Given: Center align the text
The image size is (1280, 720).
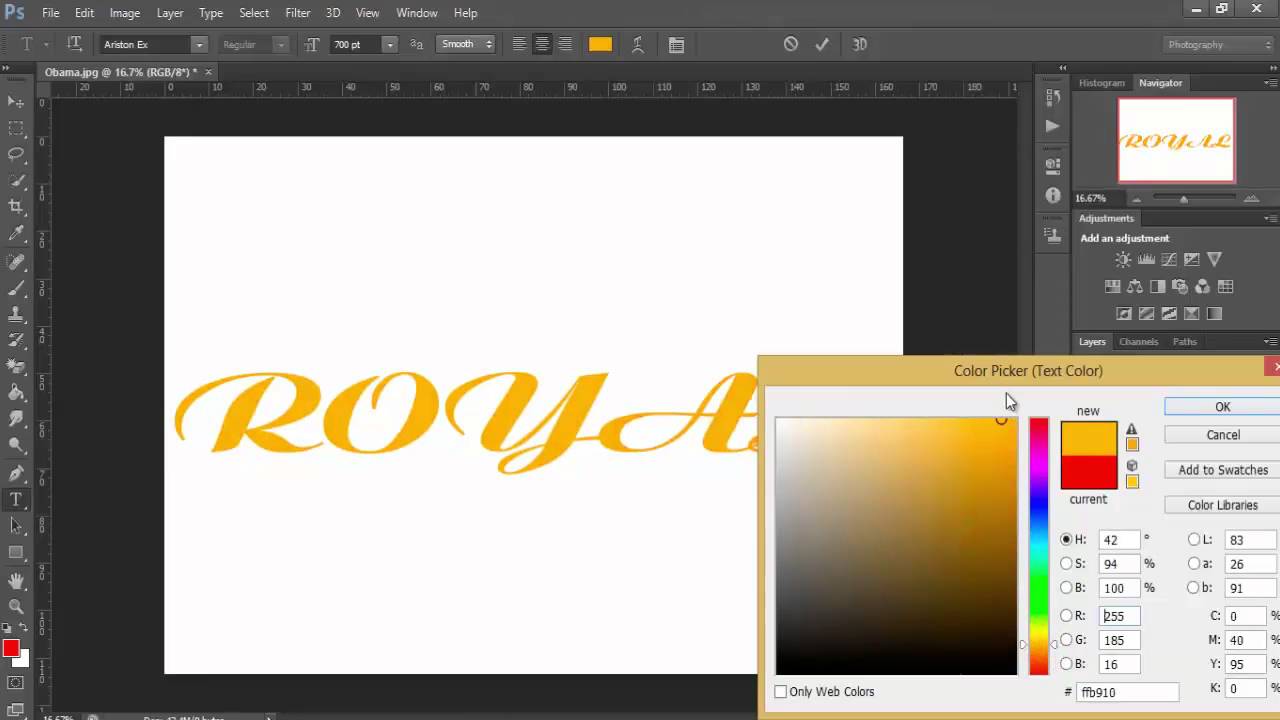Looking at the screenshot, I should coord(542,44).
